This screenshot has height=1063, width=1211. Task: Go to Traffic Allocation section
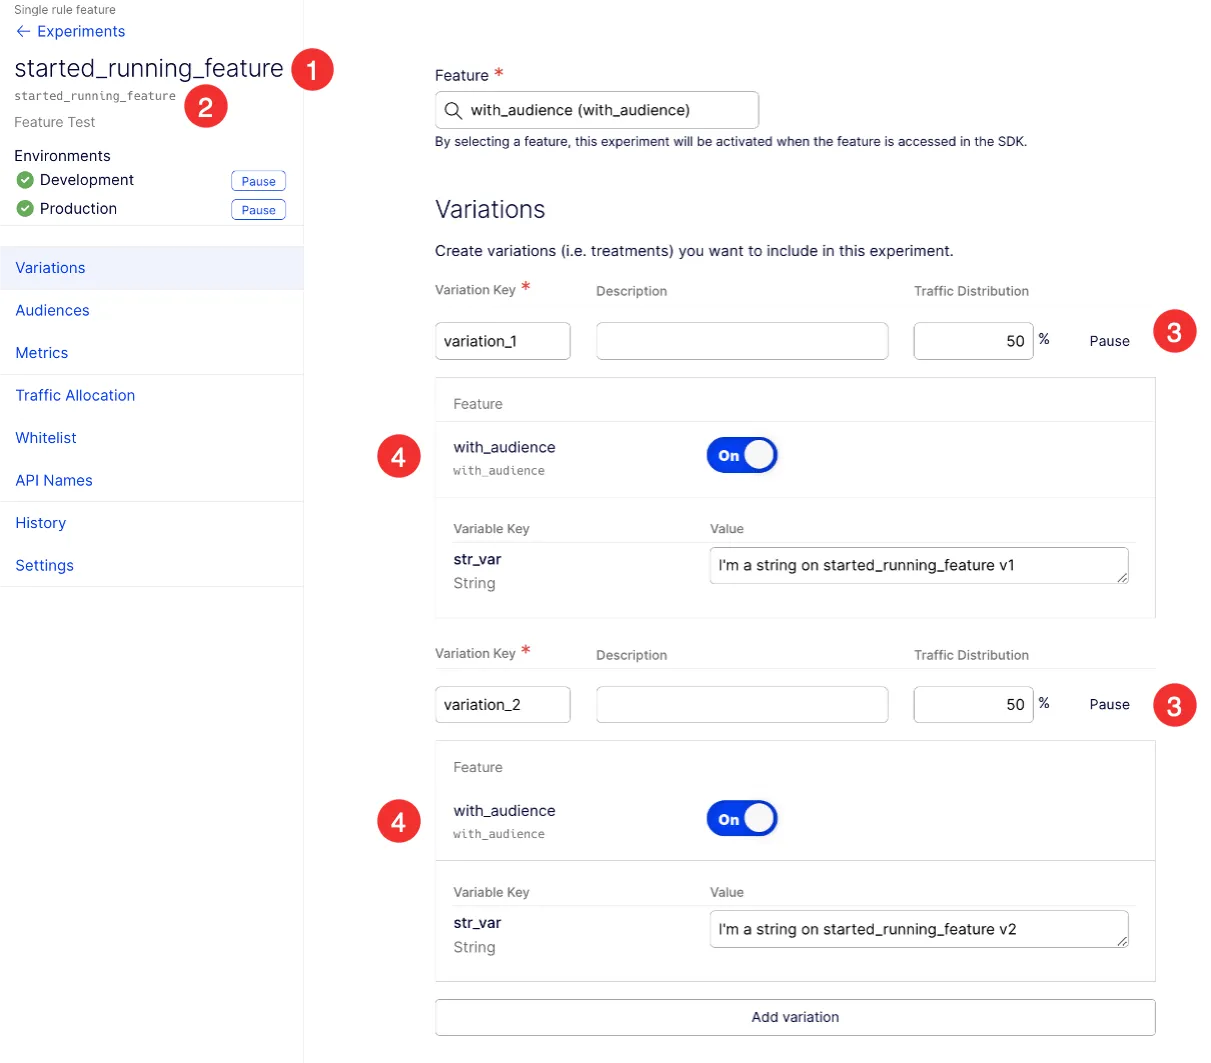click(x=75, y=396)
